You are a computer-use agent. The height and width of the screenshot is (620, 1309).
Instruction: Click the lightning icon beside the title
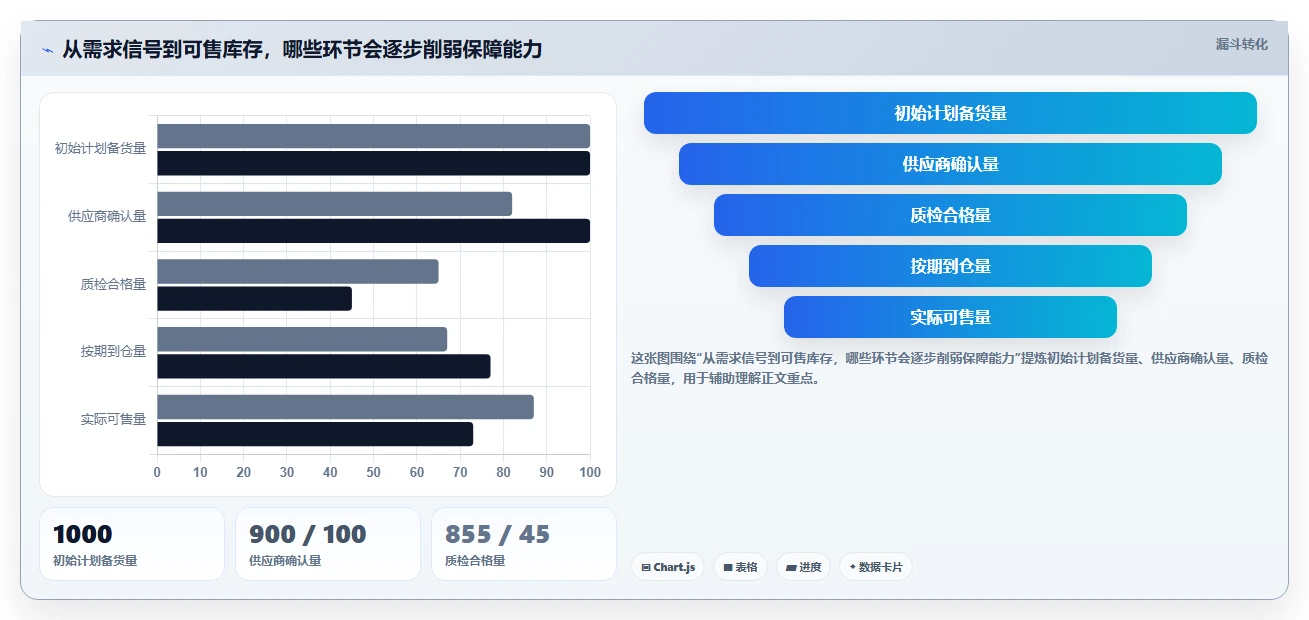[47, 50]
